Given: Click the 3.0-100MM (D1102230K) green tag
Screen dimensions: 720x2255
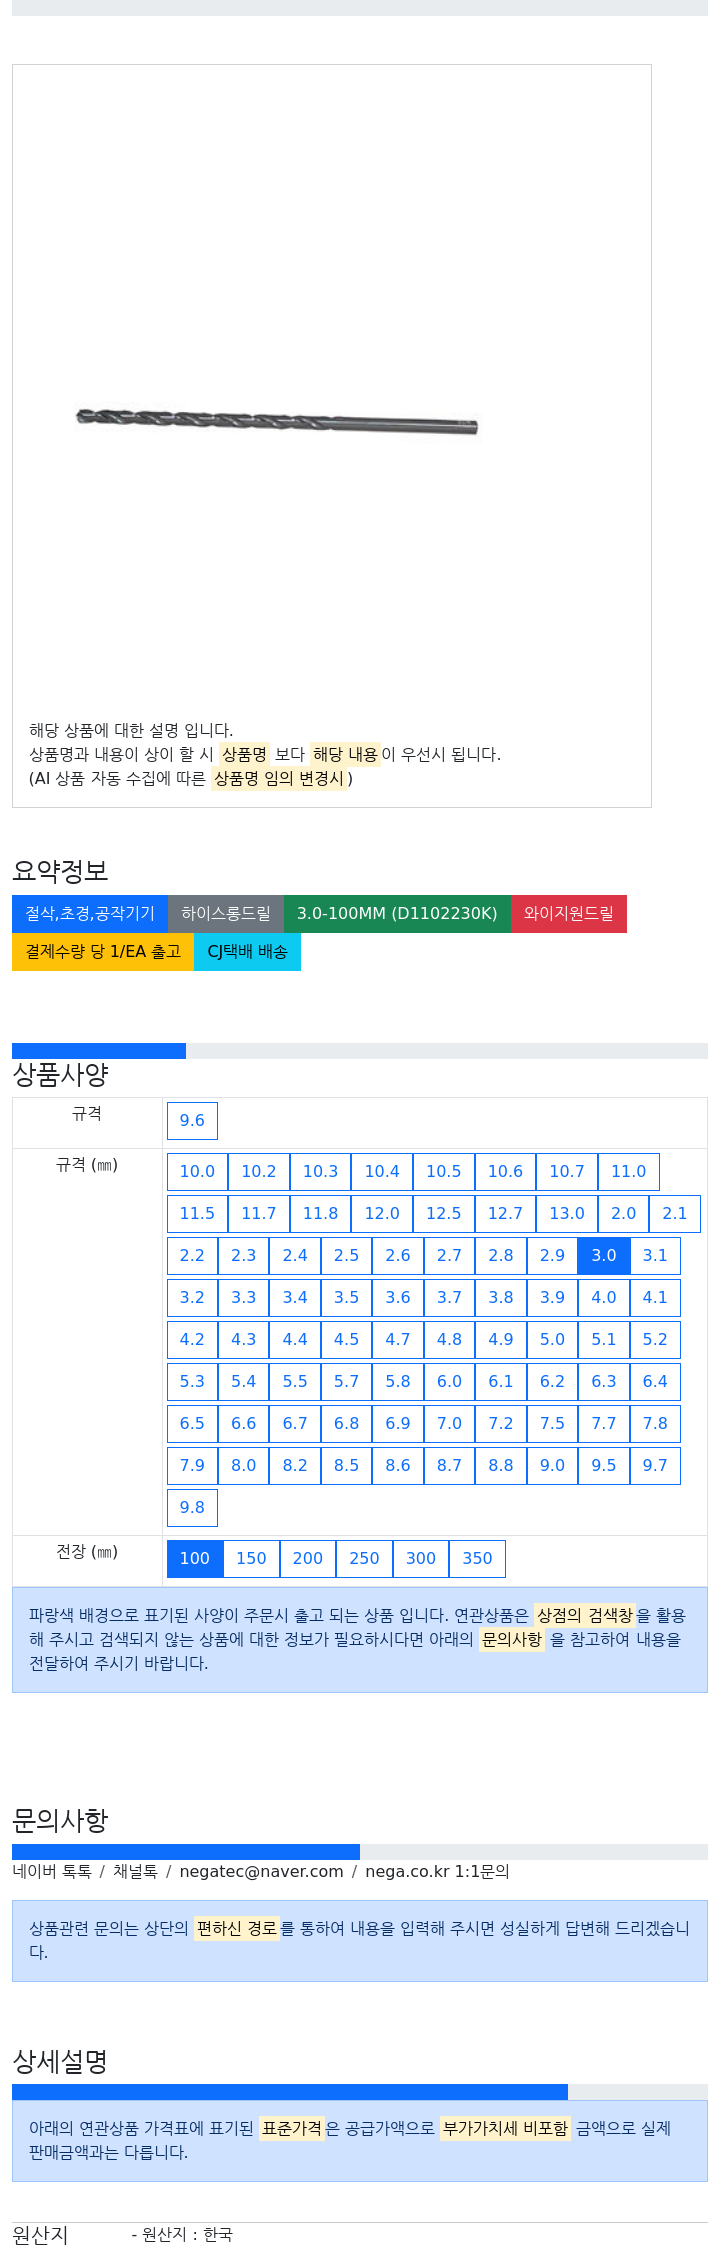Looking at the screenshot, I should click(x=397, y=914).
